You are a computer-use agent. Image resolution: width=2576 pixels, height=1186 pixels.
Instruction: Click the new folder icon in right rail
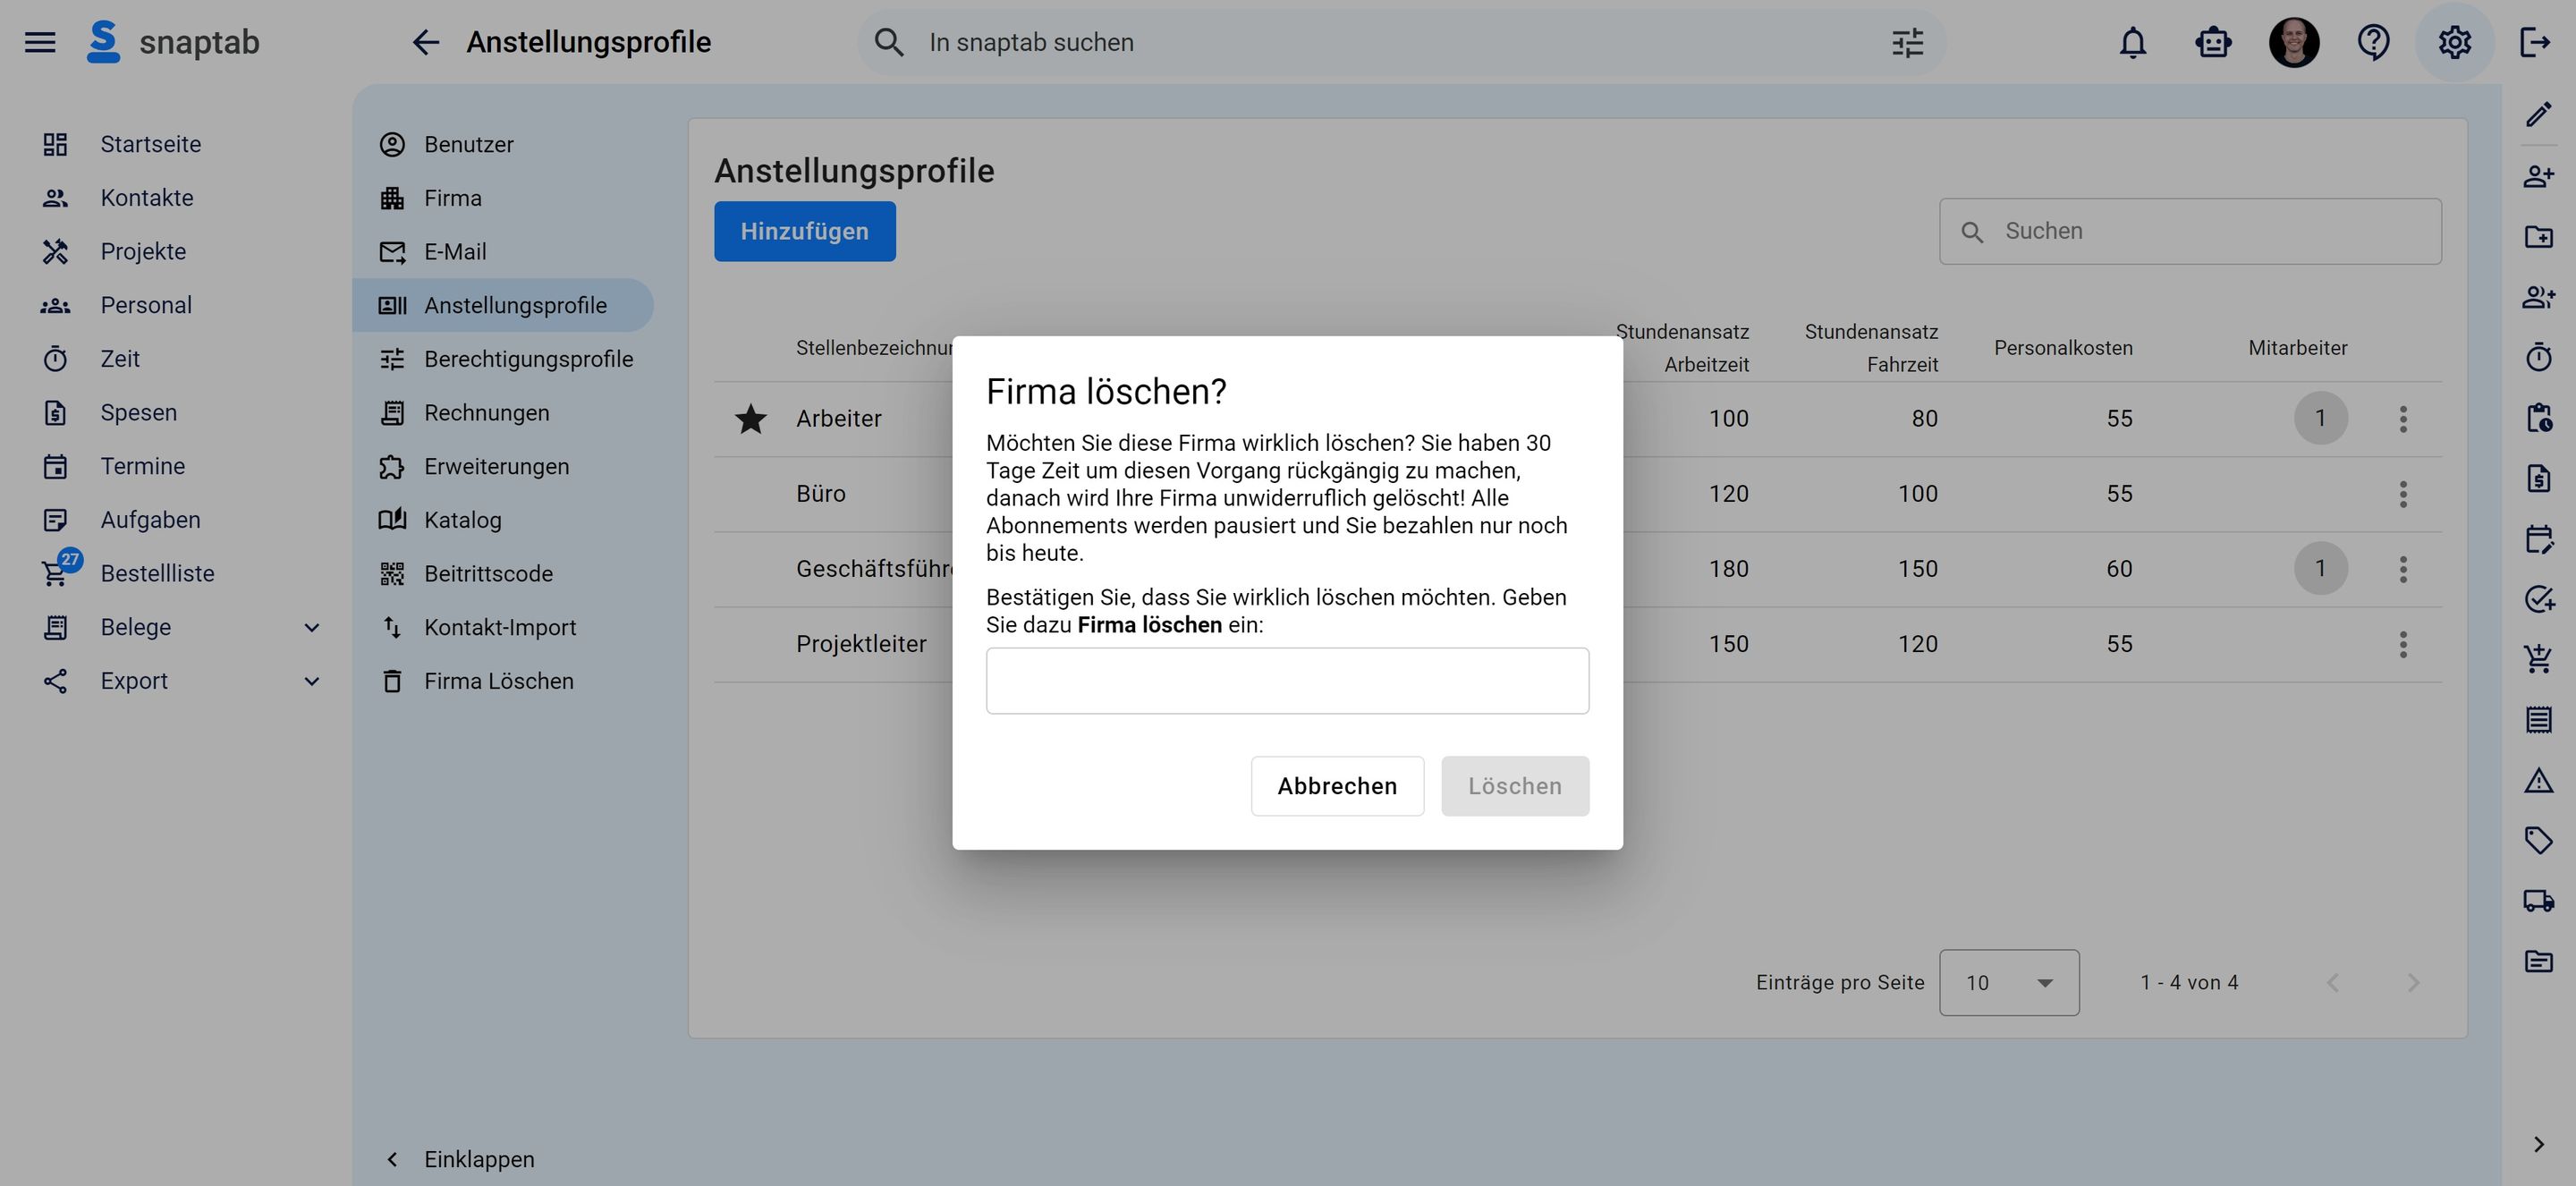[x=2538, y=236]
